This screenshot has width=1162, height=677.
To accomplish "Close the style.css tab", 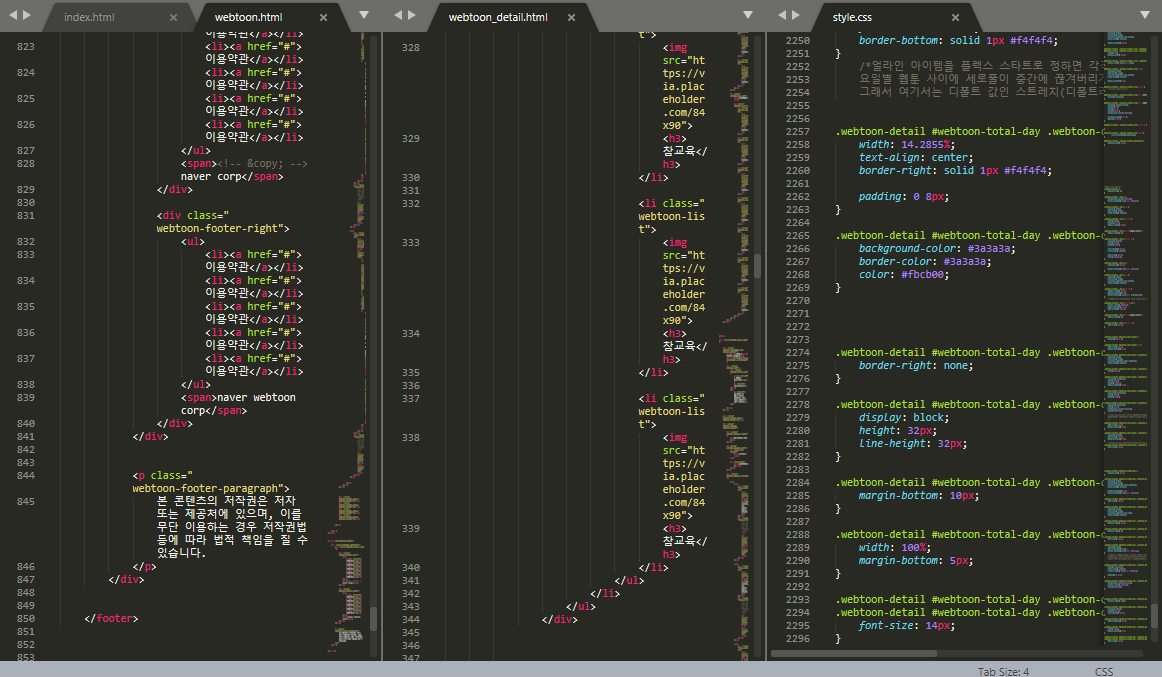I will tap(955, 17).
